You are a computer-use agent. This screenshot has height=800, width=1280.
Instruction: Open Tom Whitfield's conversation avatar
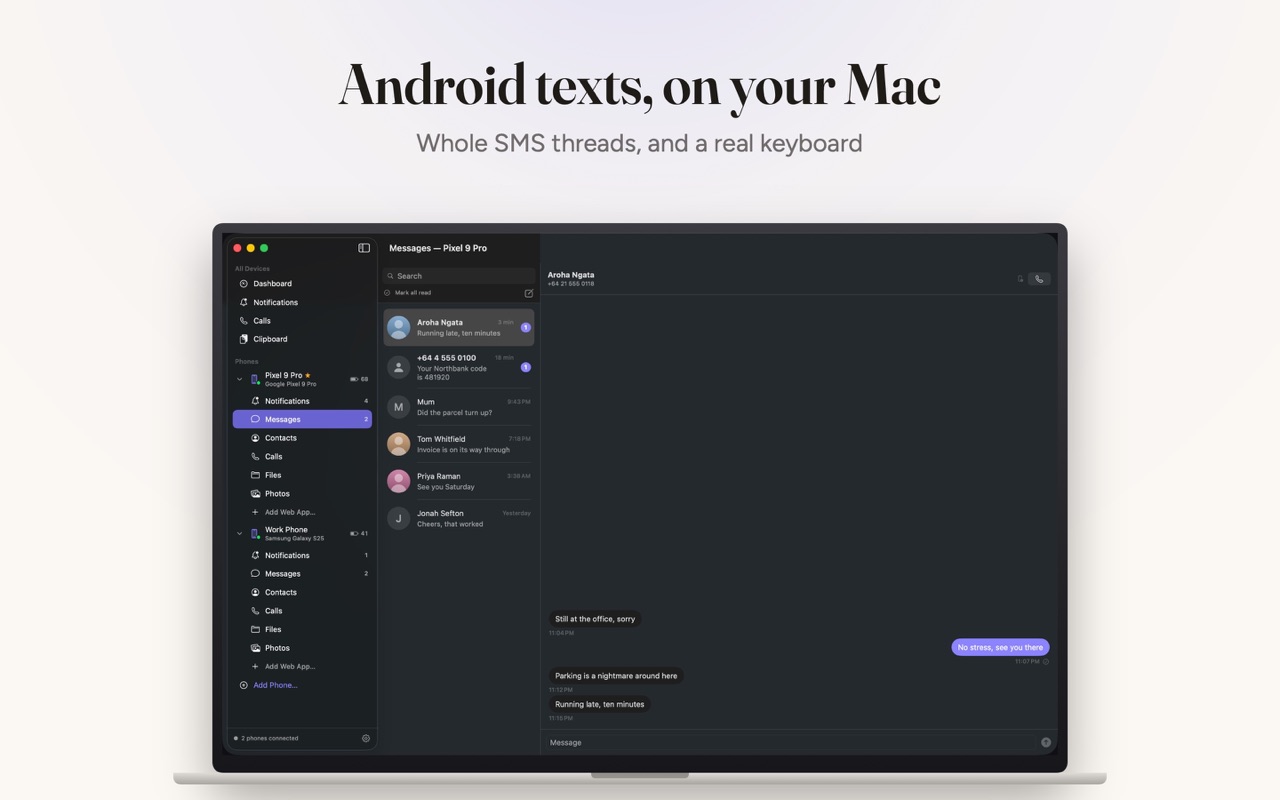[x=399, y=444]
